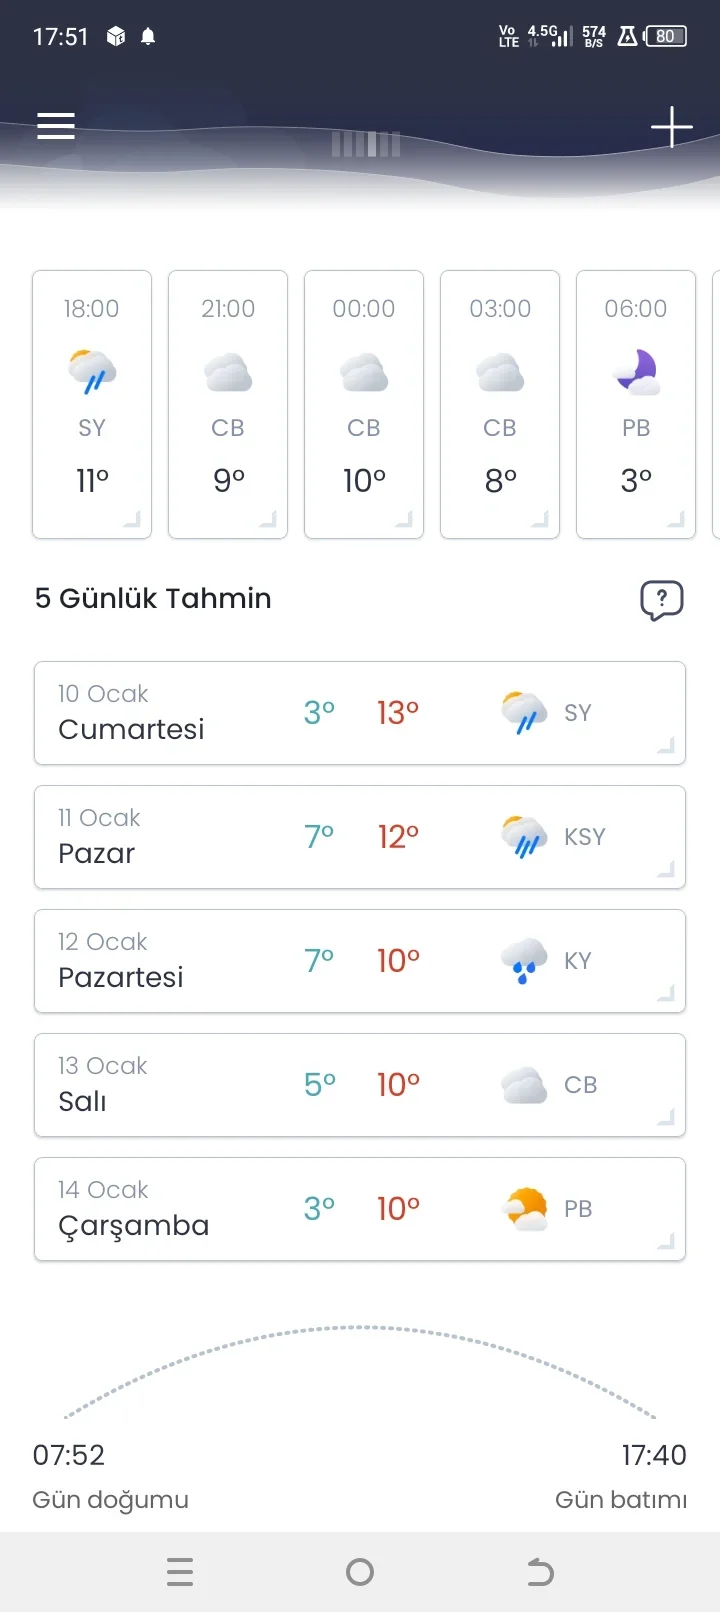The width and height of the screenshot is (720, 1612).
Task: Tap the rainy weather icon for Cumartesi
Action: point(524,713)
